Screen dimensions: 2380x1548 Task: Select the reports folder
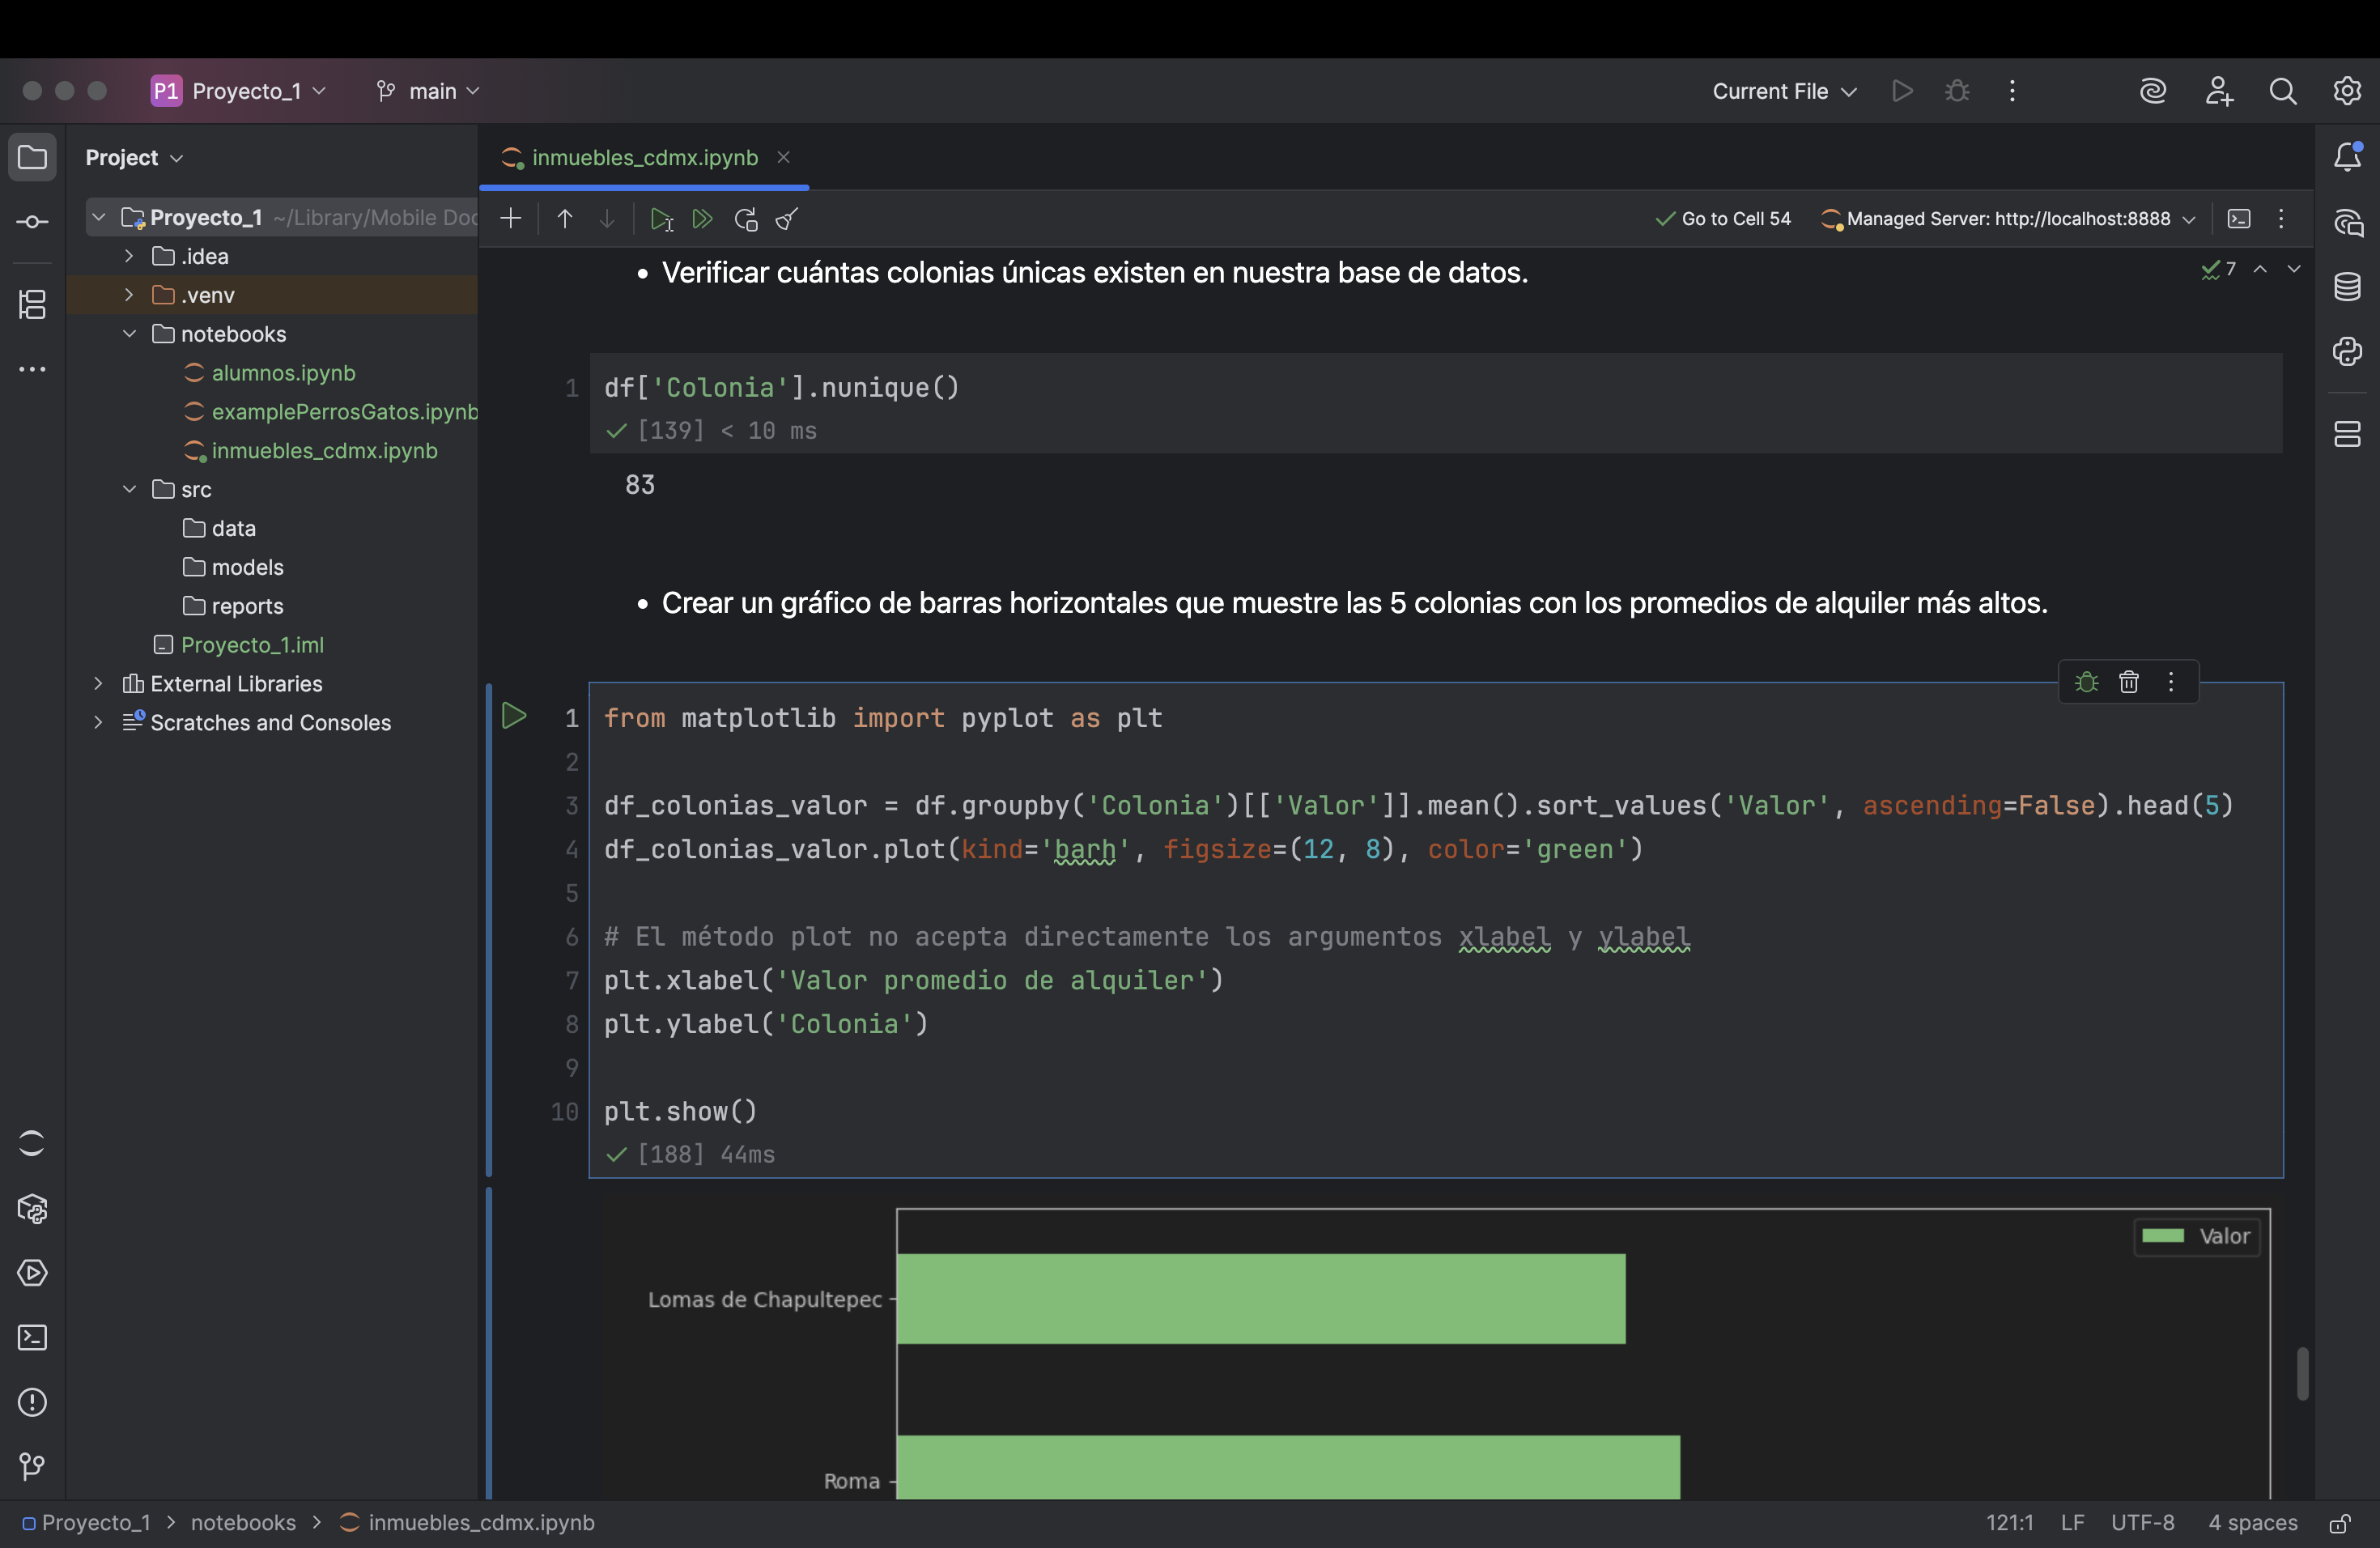point(247,606)
